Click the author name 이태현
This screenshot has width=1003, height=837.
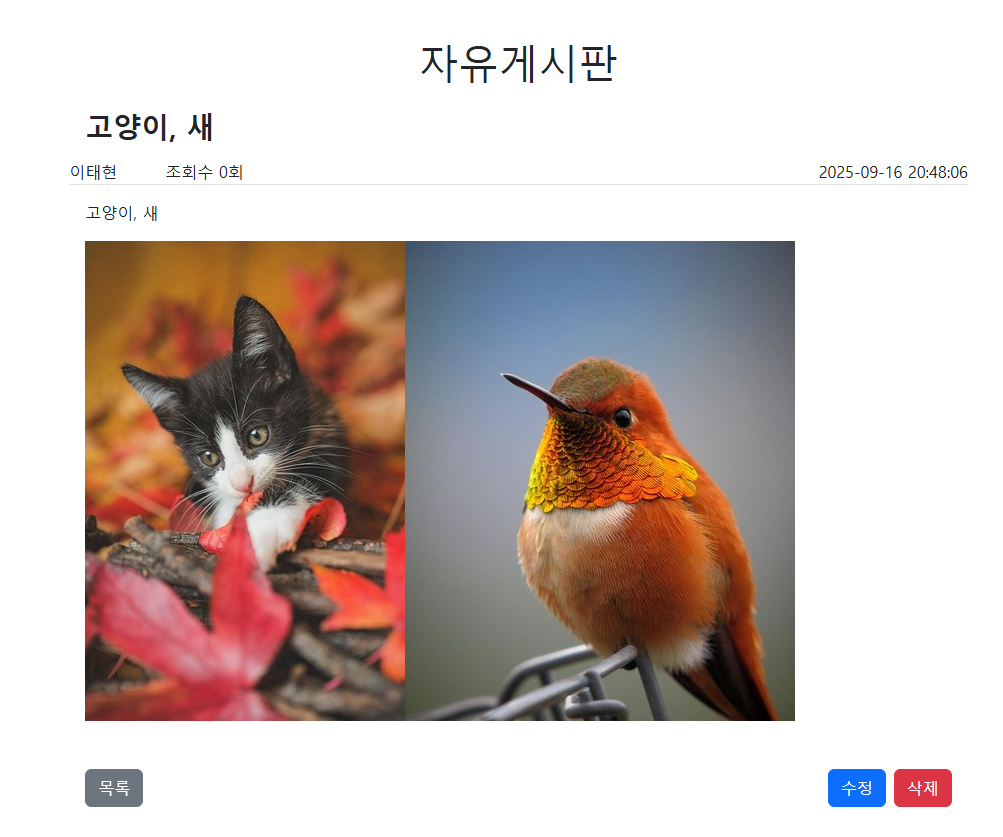pyautogui.click(x=93, y=172)
